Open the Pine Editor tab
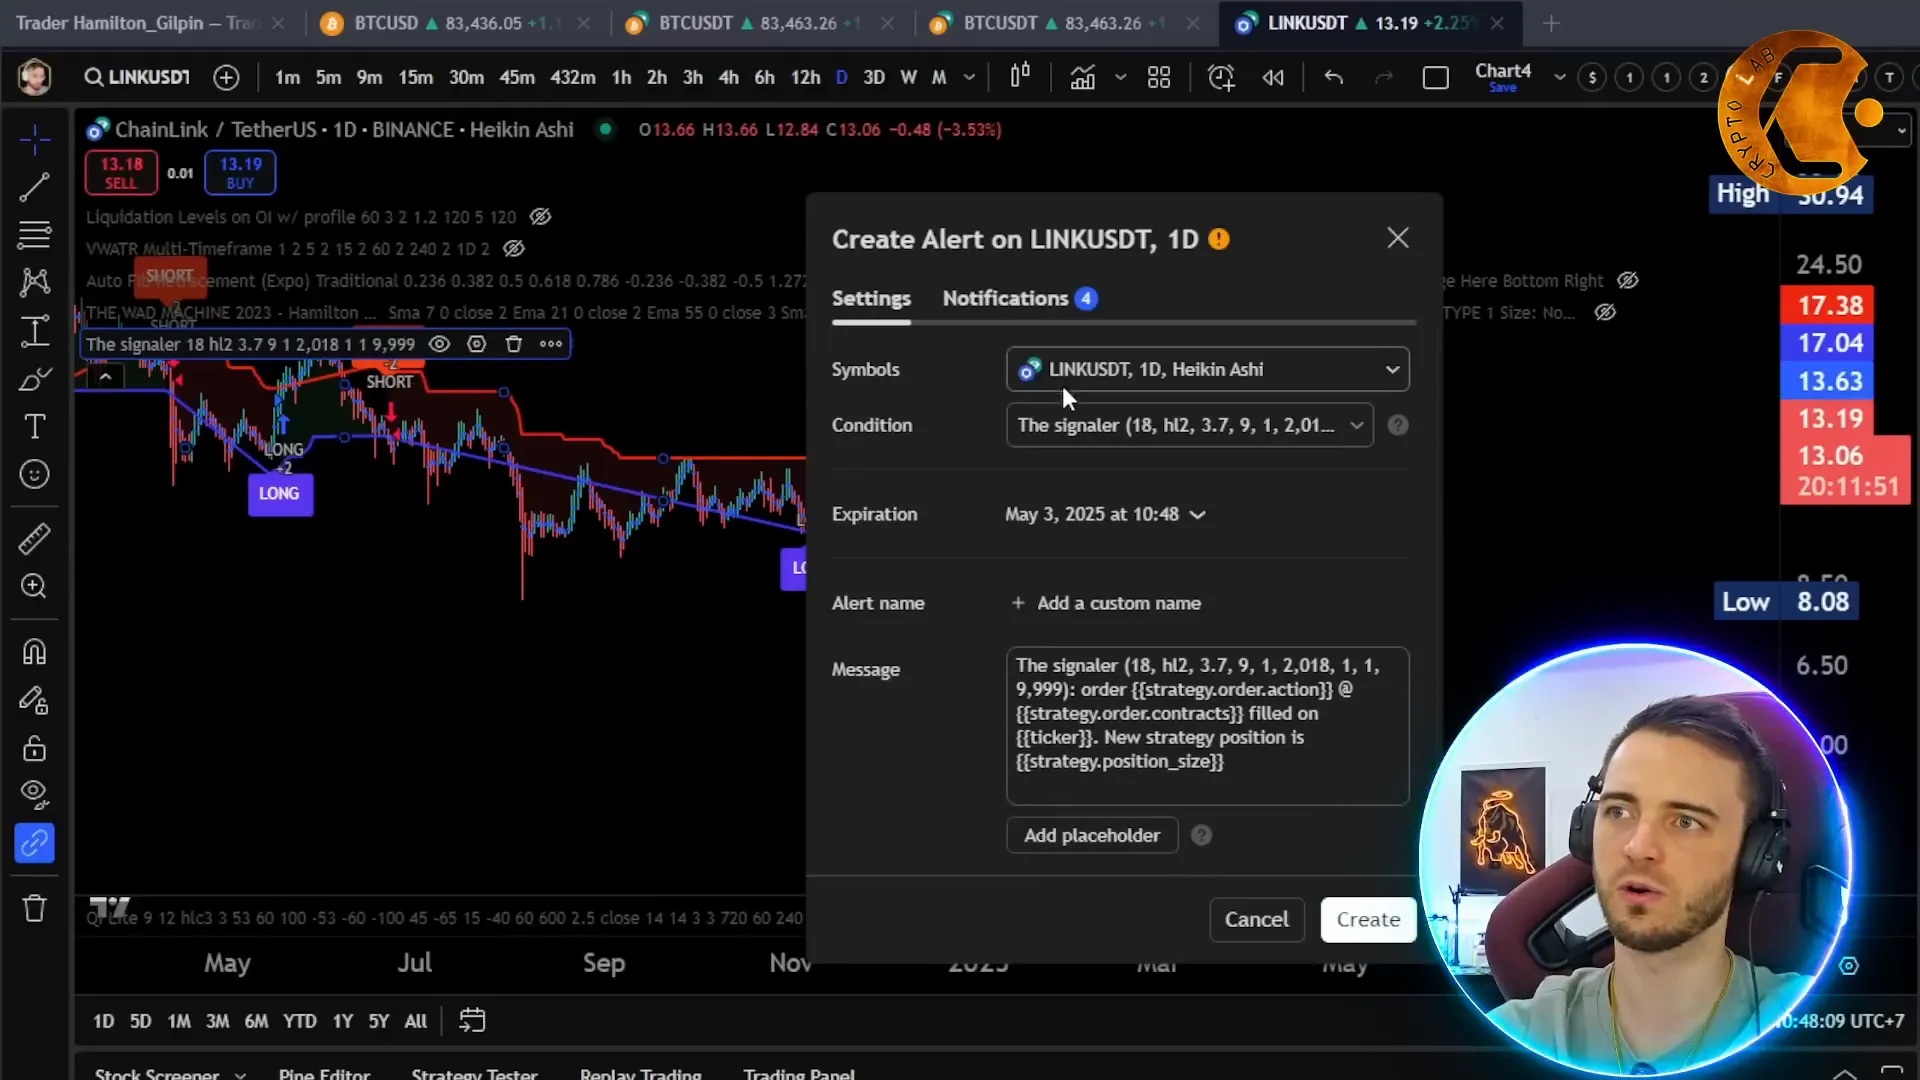 [x=324, y=1073]
